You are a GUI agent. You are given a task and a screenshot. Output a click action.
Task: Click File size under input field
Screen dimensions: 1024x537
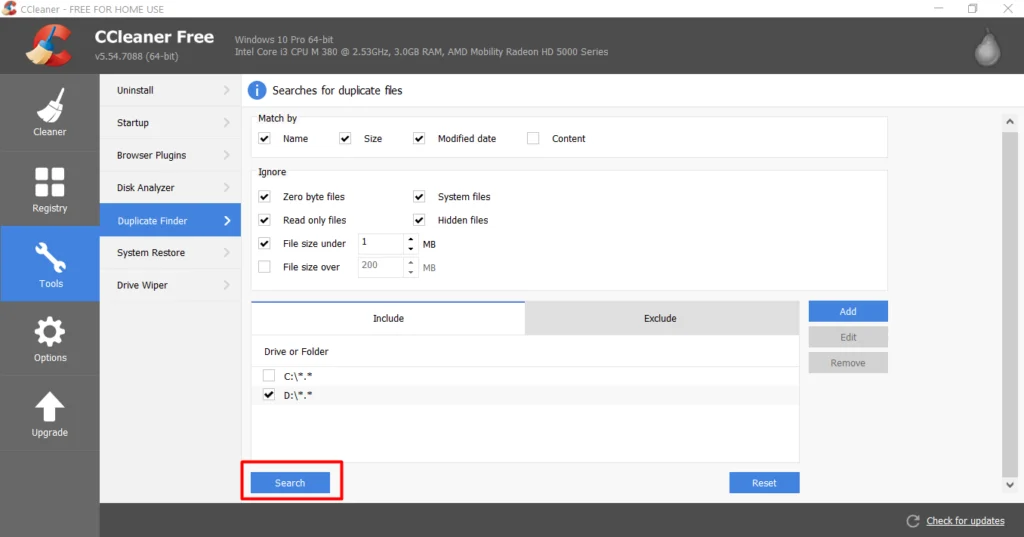pos(381,244)
